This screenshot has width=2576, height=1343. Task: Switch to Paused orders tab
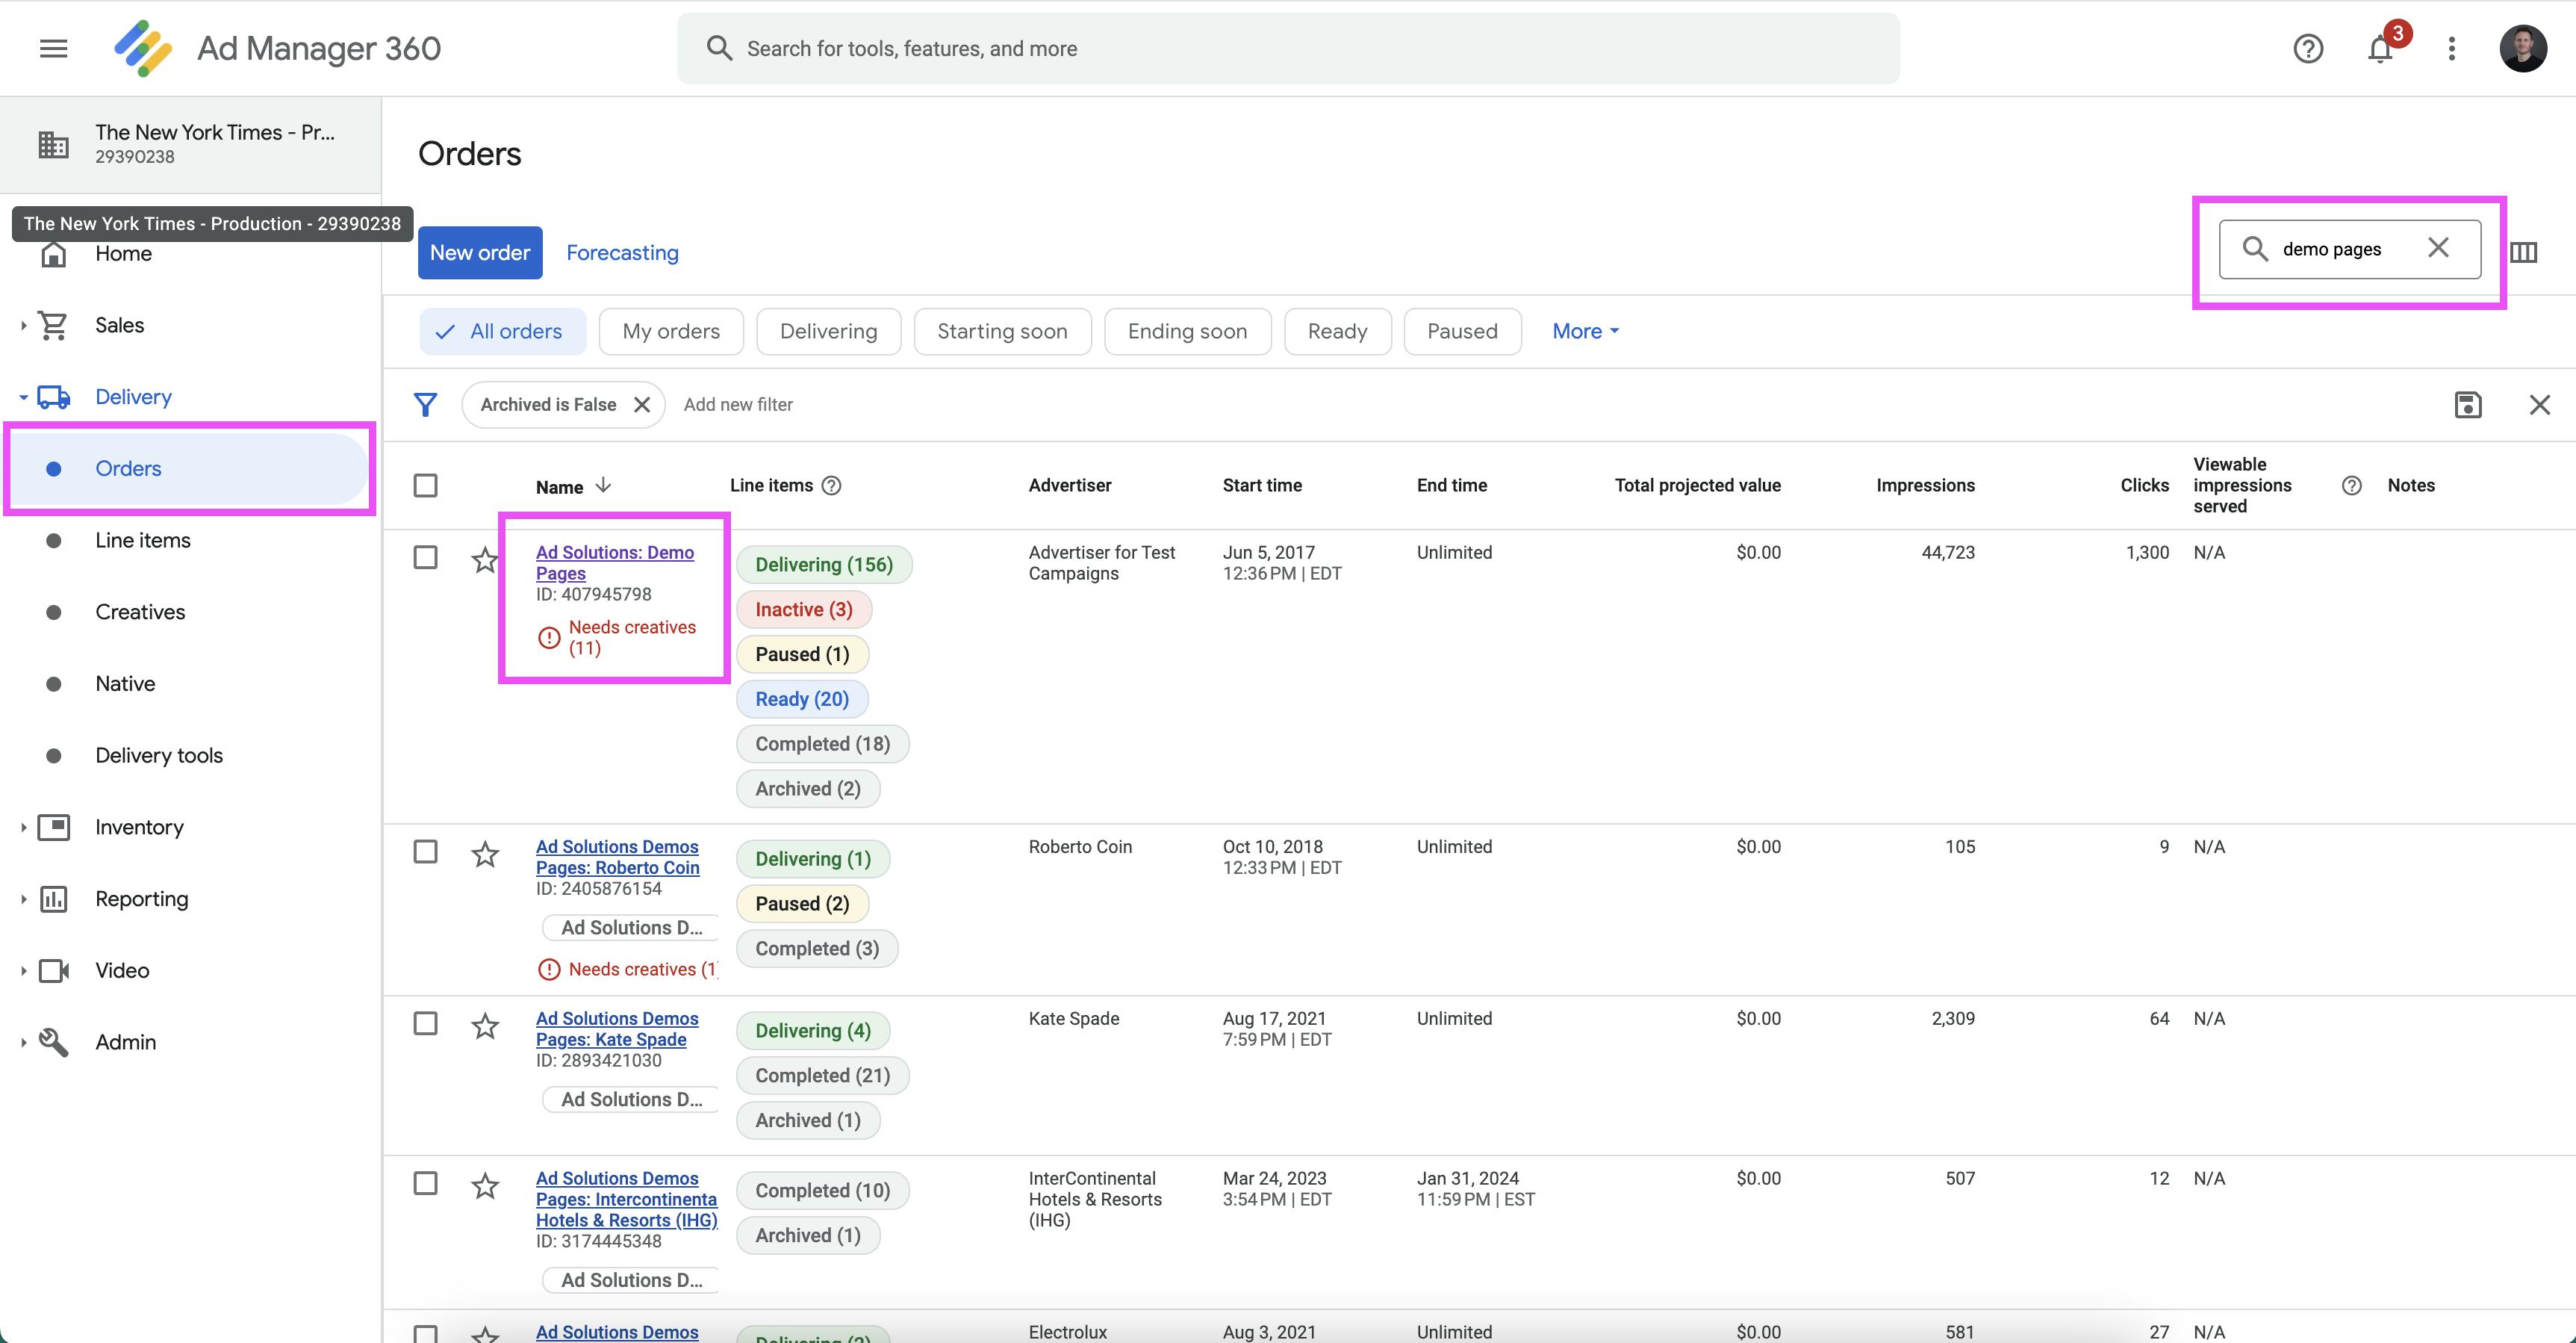click(x=1462, y=331)
